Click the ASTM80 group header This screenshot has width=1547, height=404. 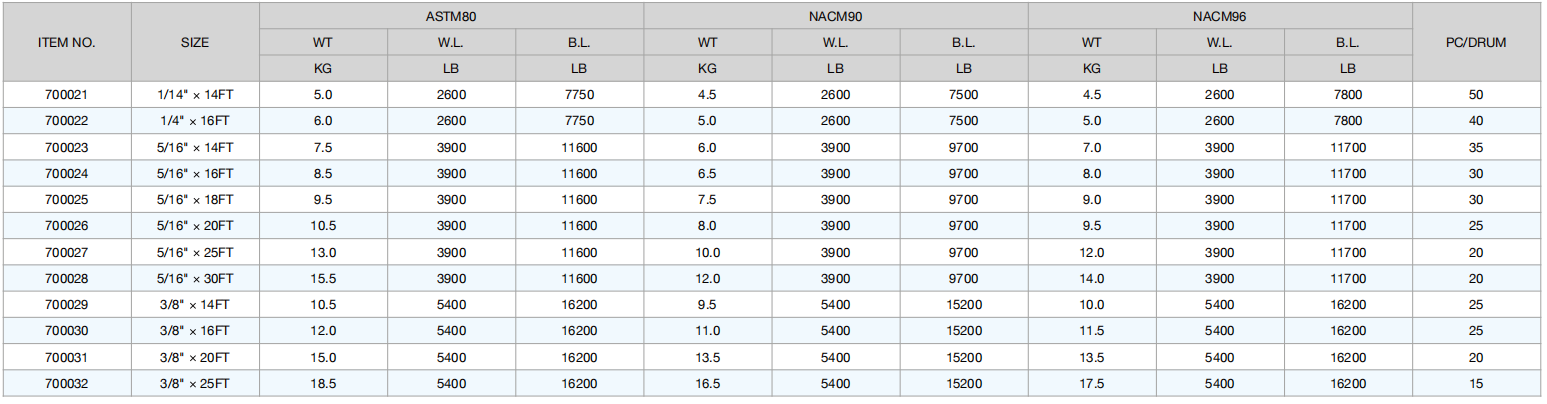click(451, 17)
